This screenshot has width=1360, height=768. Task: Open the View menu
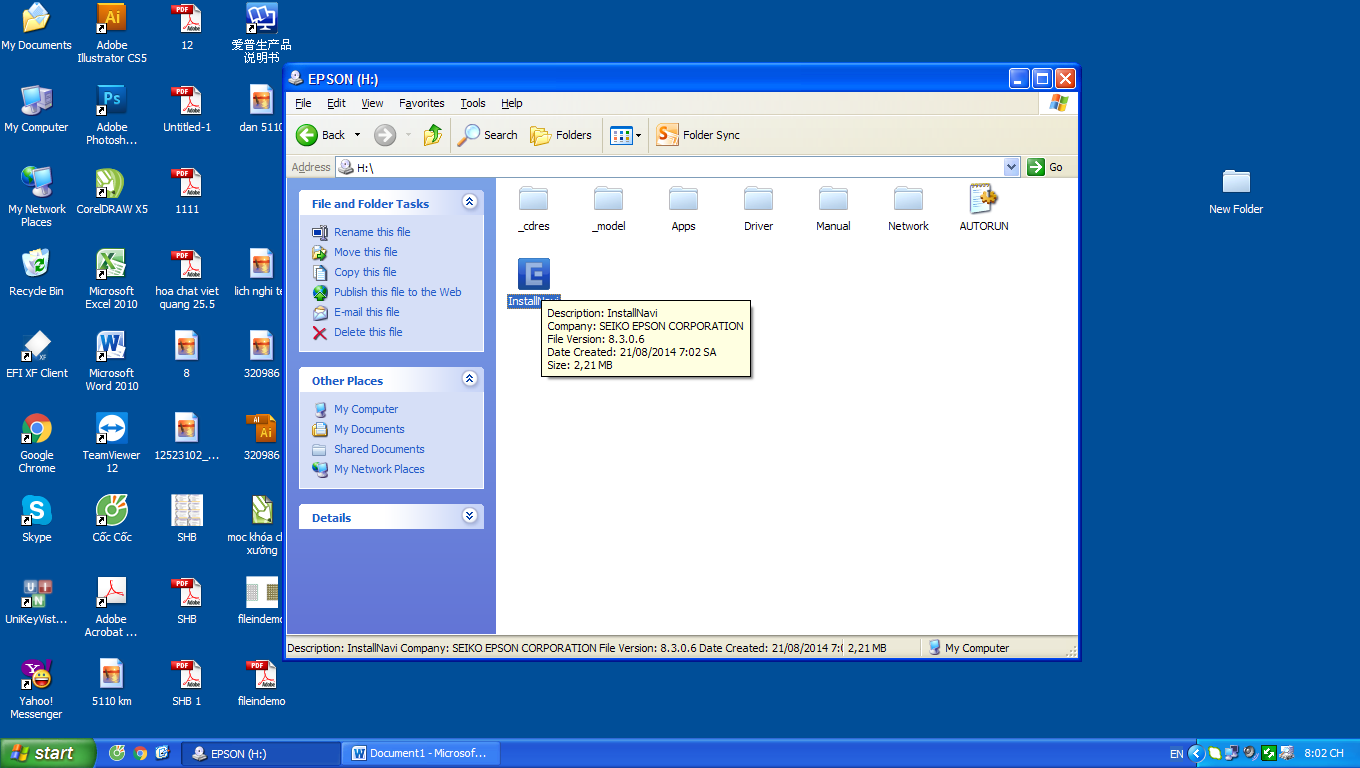pos(372,103)
